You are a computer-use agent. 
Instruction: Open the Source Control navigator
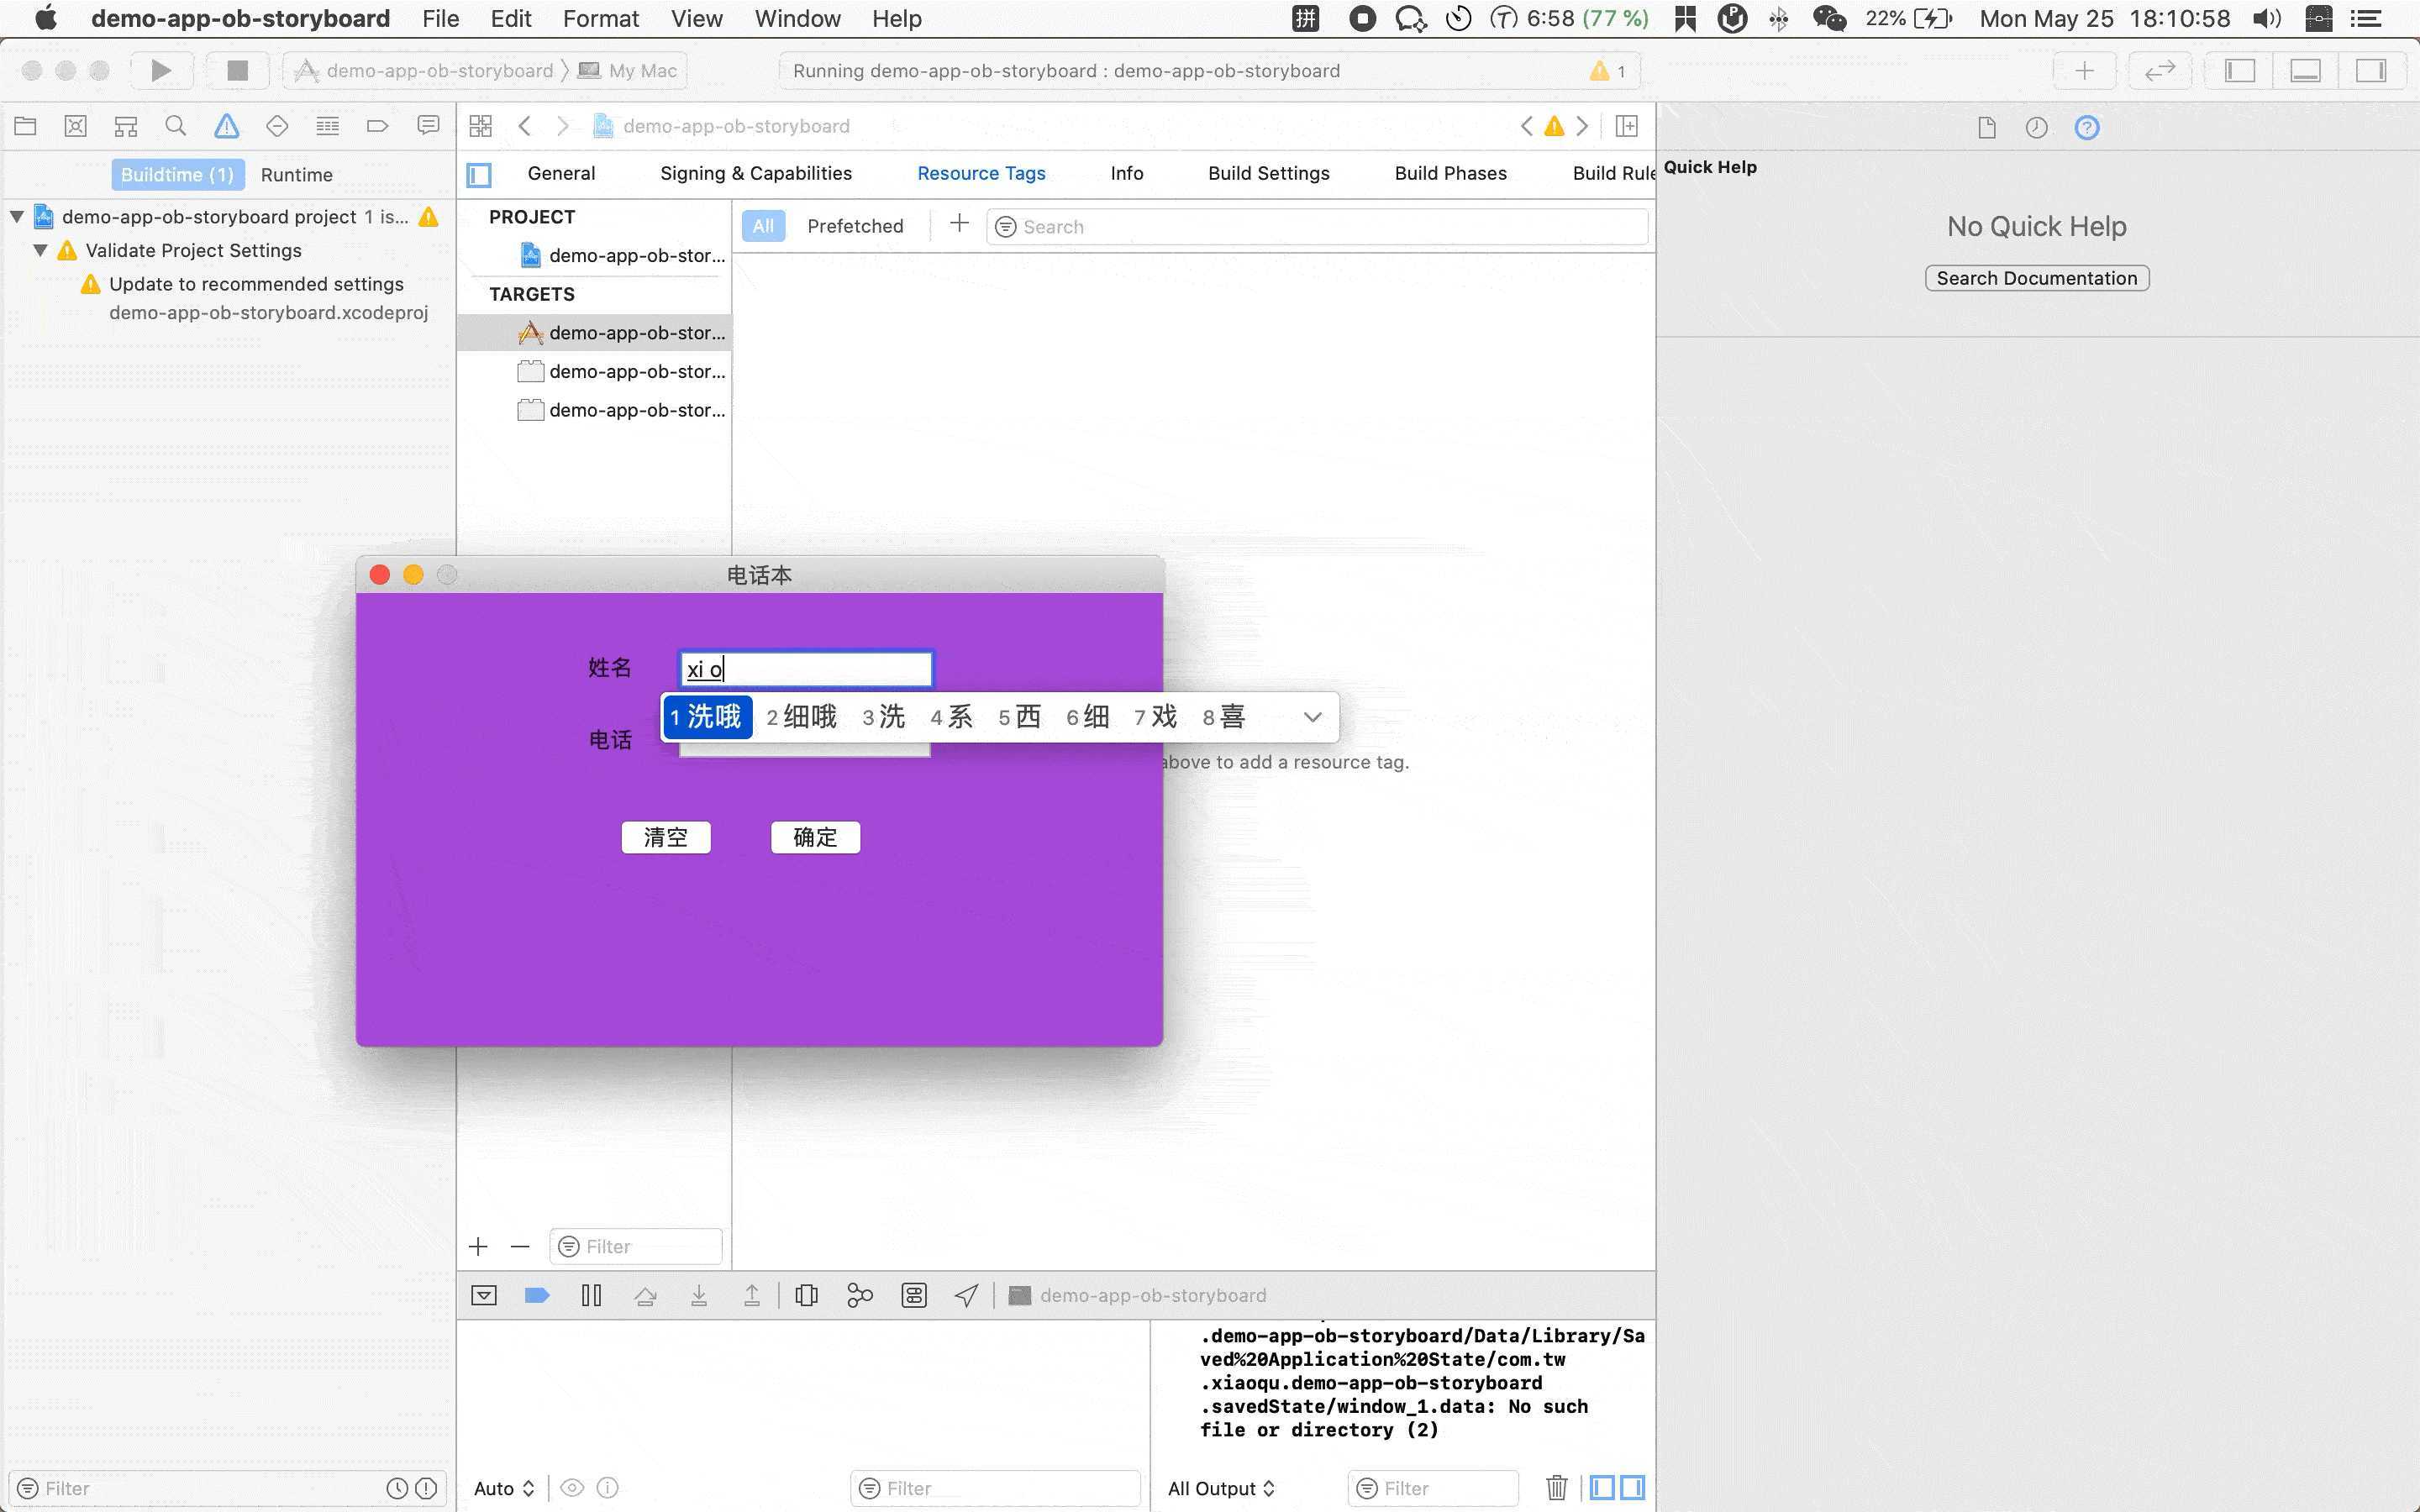tap(75, 126)
